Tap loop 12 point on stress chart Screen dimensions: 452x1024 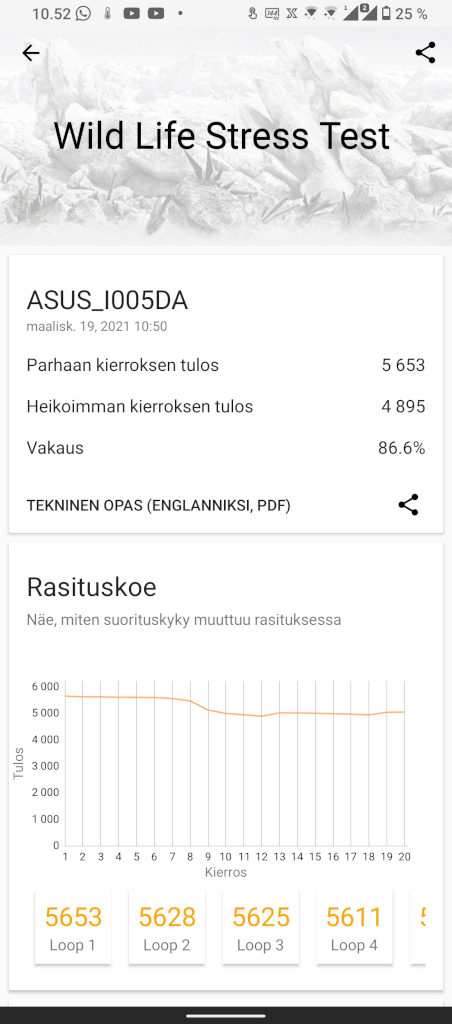(x=261, y=716)
